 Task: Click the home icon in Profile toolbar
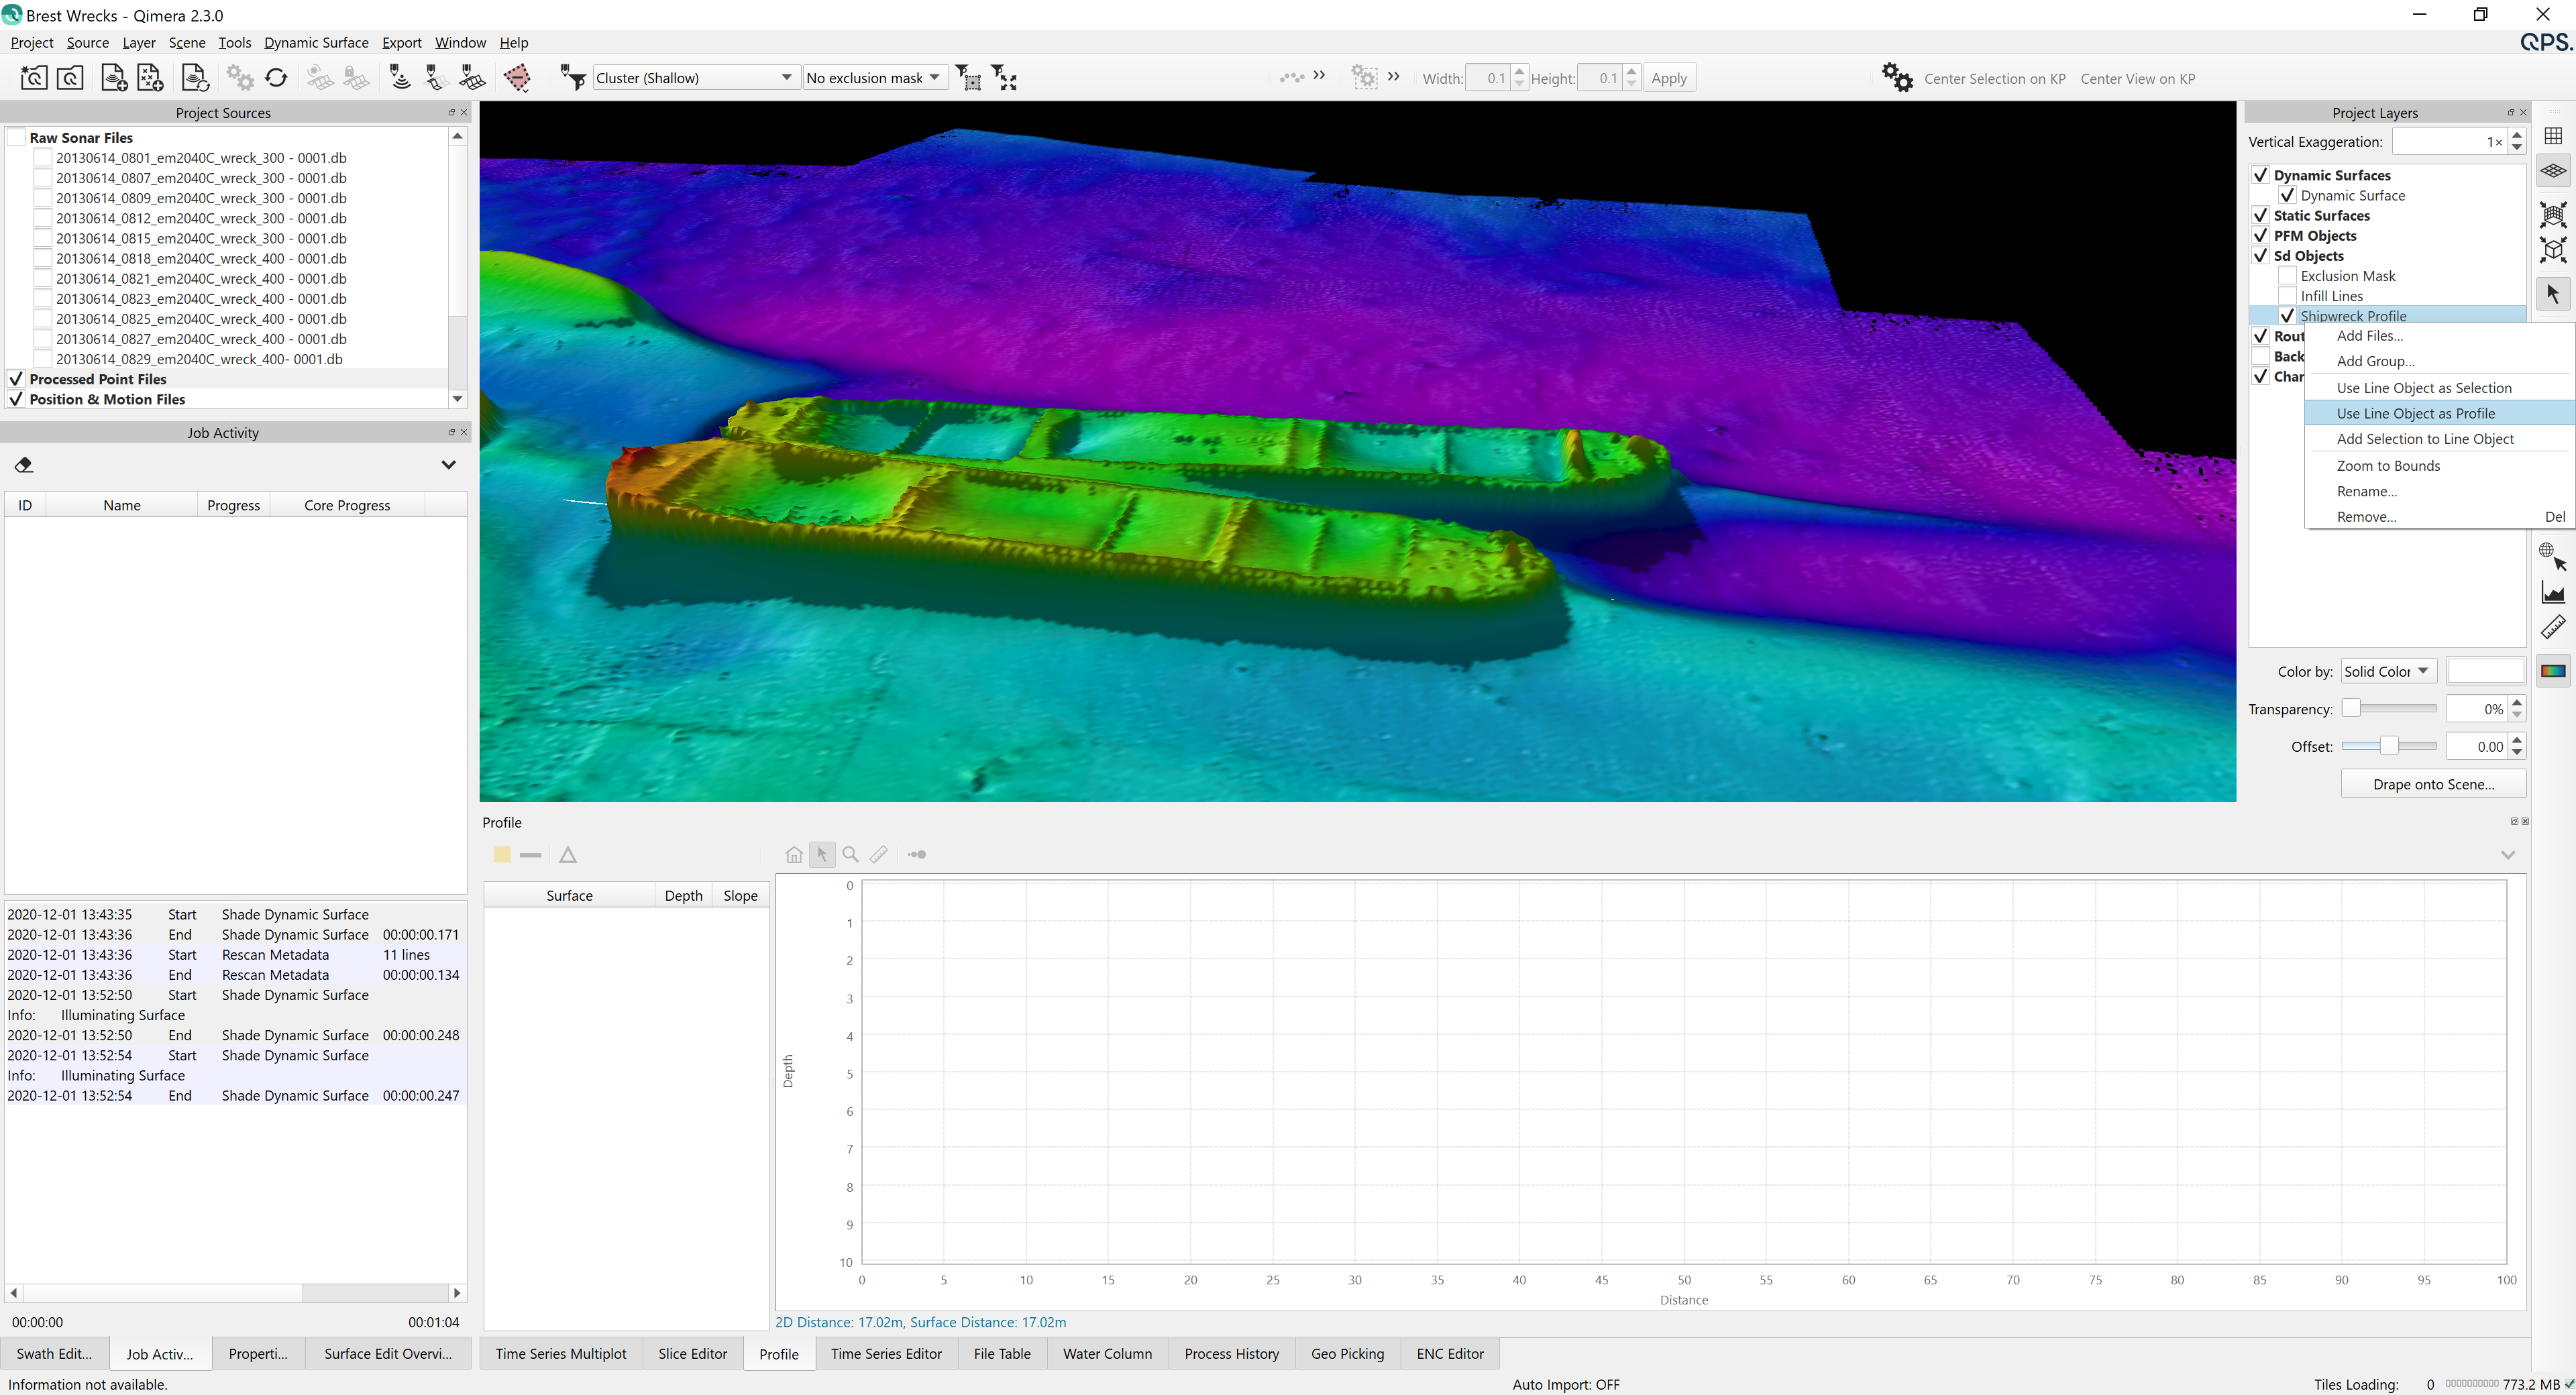(793, 855)
